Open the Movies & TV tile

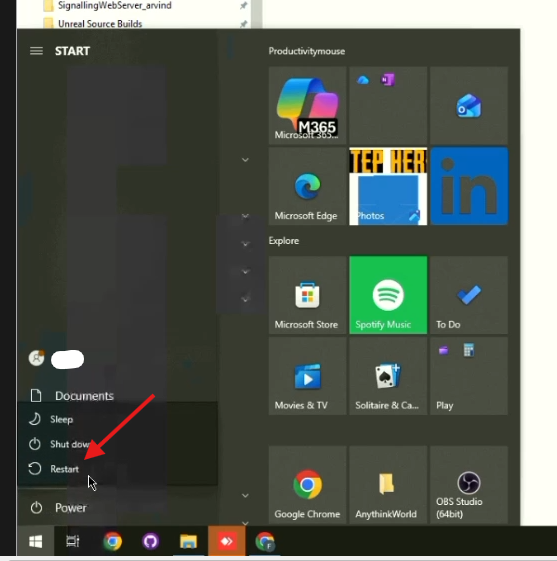[307, 376]
